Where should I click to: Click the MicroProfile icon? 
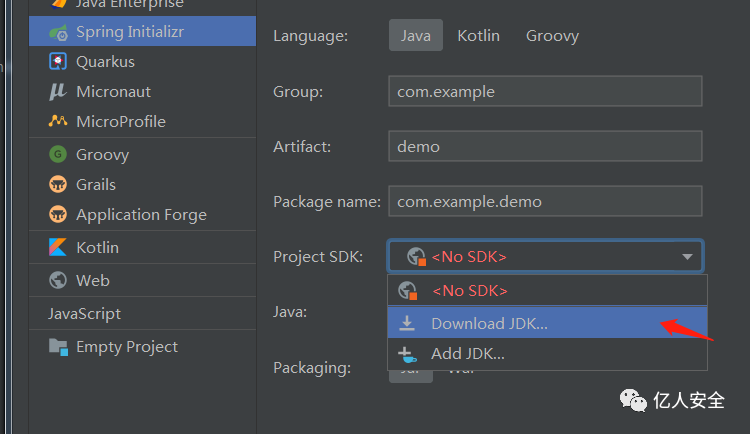click(58, 121)
